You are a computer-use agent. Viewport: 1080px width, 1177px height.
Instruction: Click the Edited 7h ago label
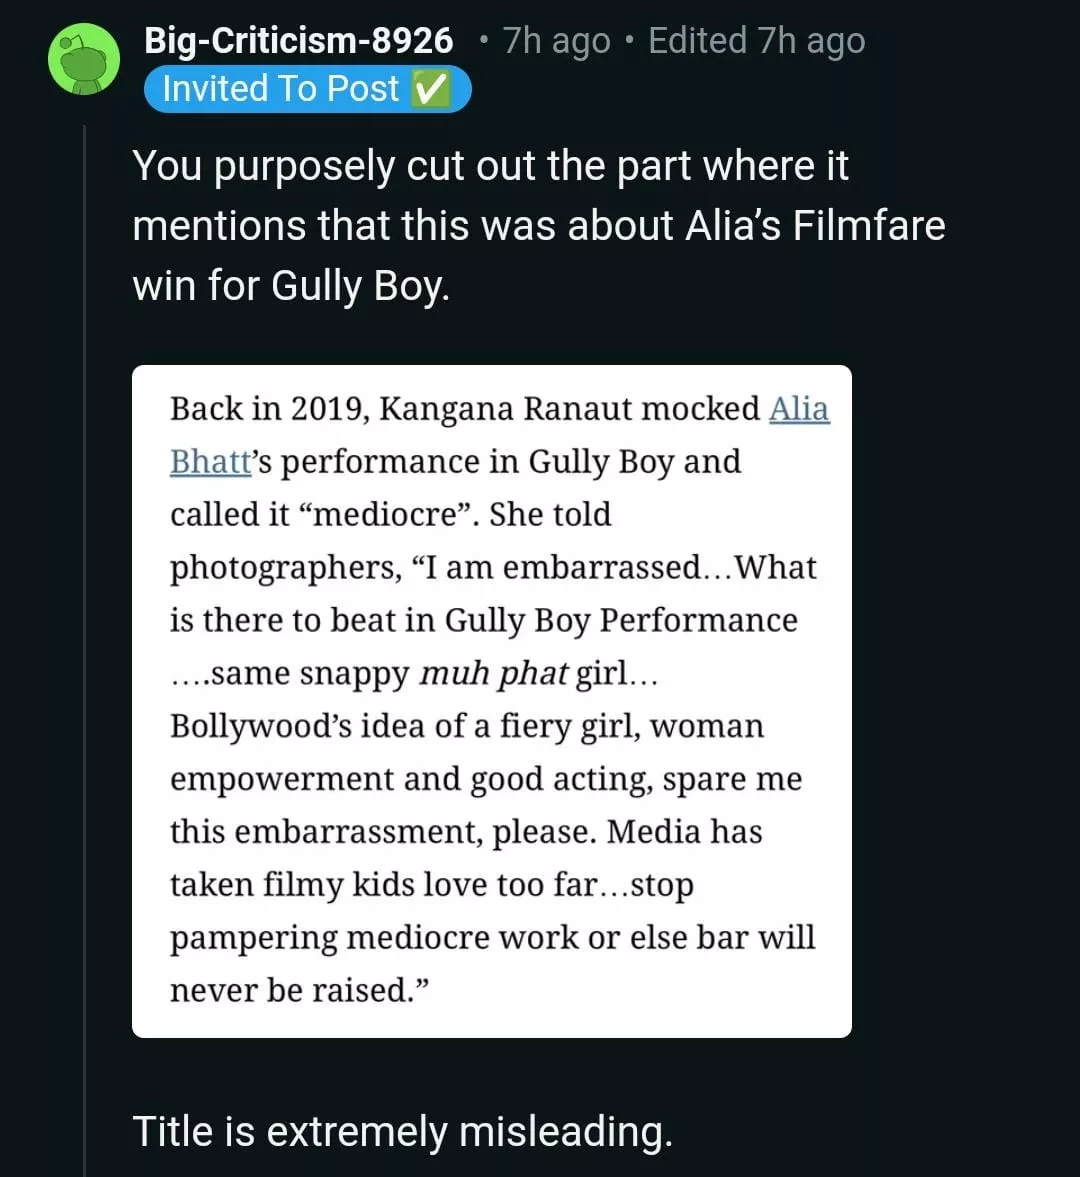click(756, 41)
